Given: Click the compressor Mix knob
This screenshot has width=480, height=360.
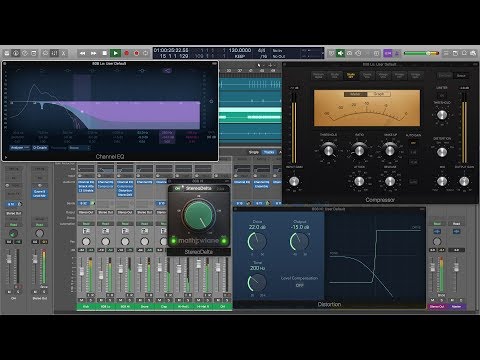Looking at the screenshot, I should click(442, 181).
